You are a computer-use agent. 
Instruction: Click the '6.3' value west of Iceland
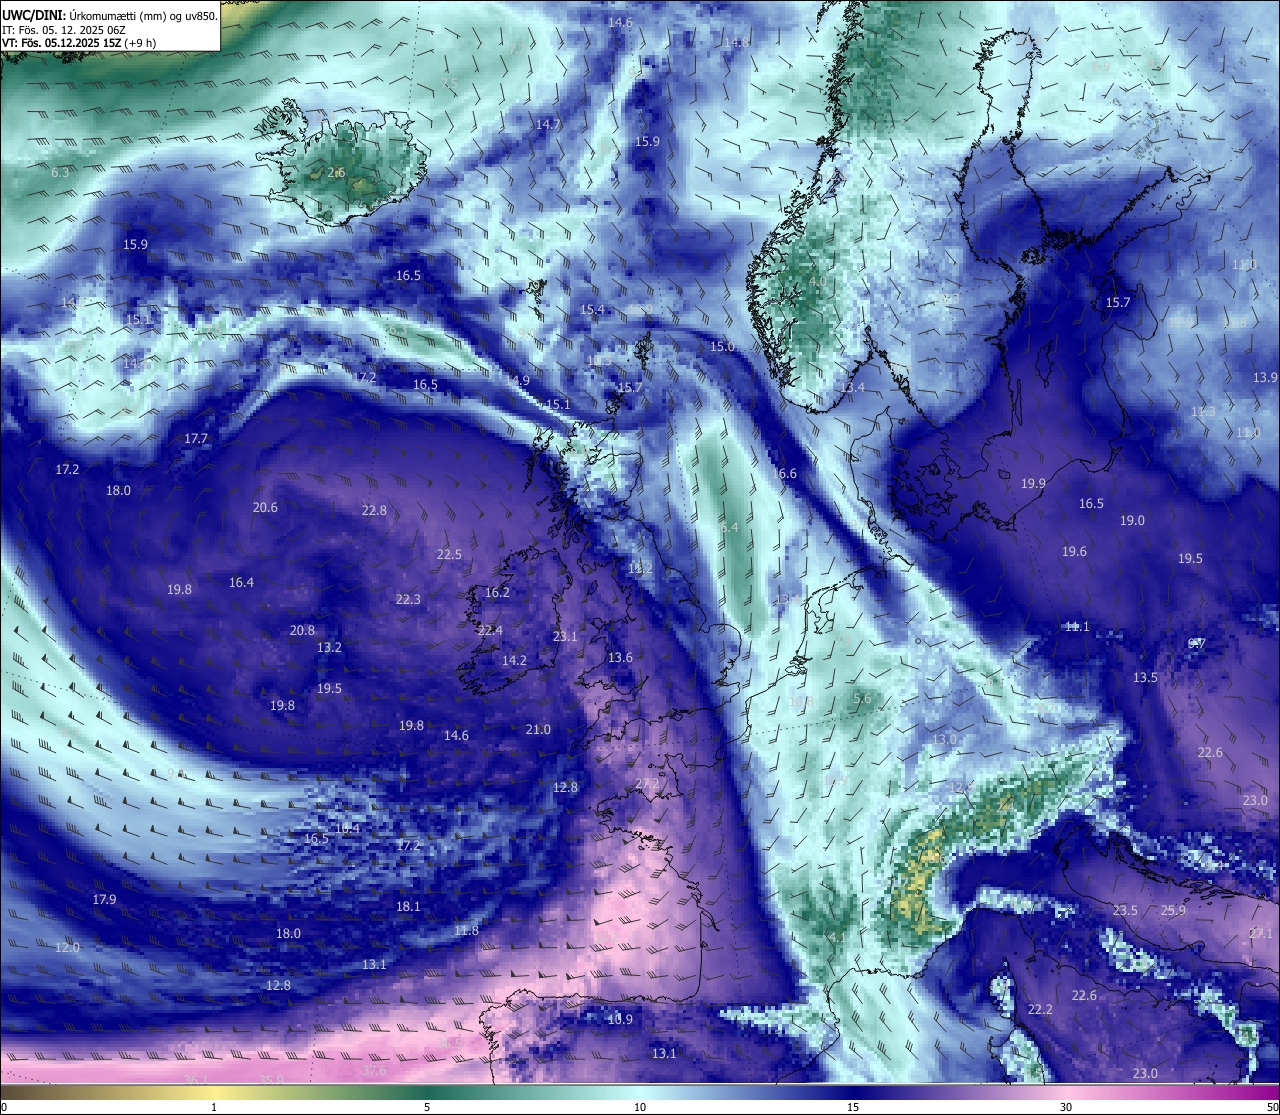pyautogui.click(x=60, y=173)
